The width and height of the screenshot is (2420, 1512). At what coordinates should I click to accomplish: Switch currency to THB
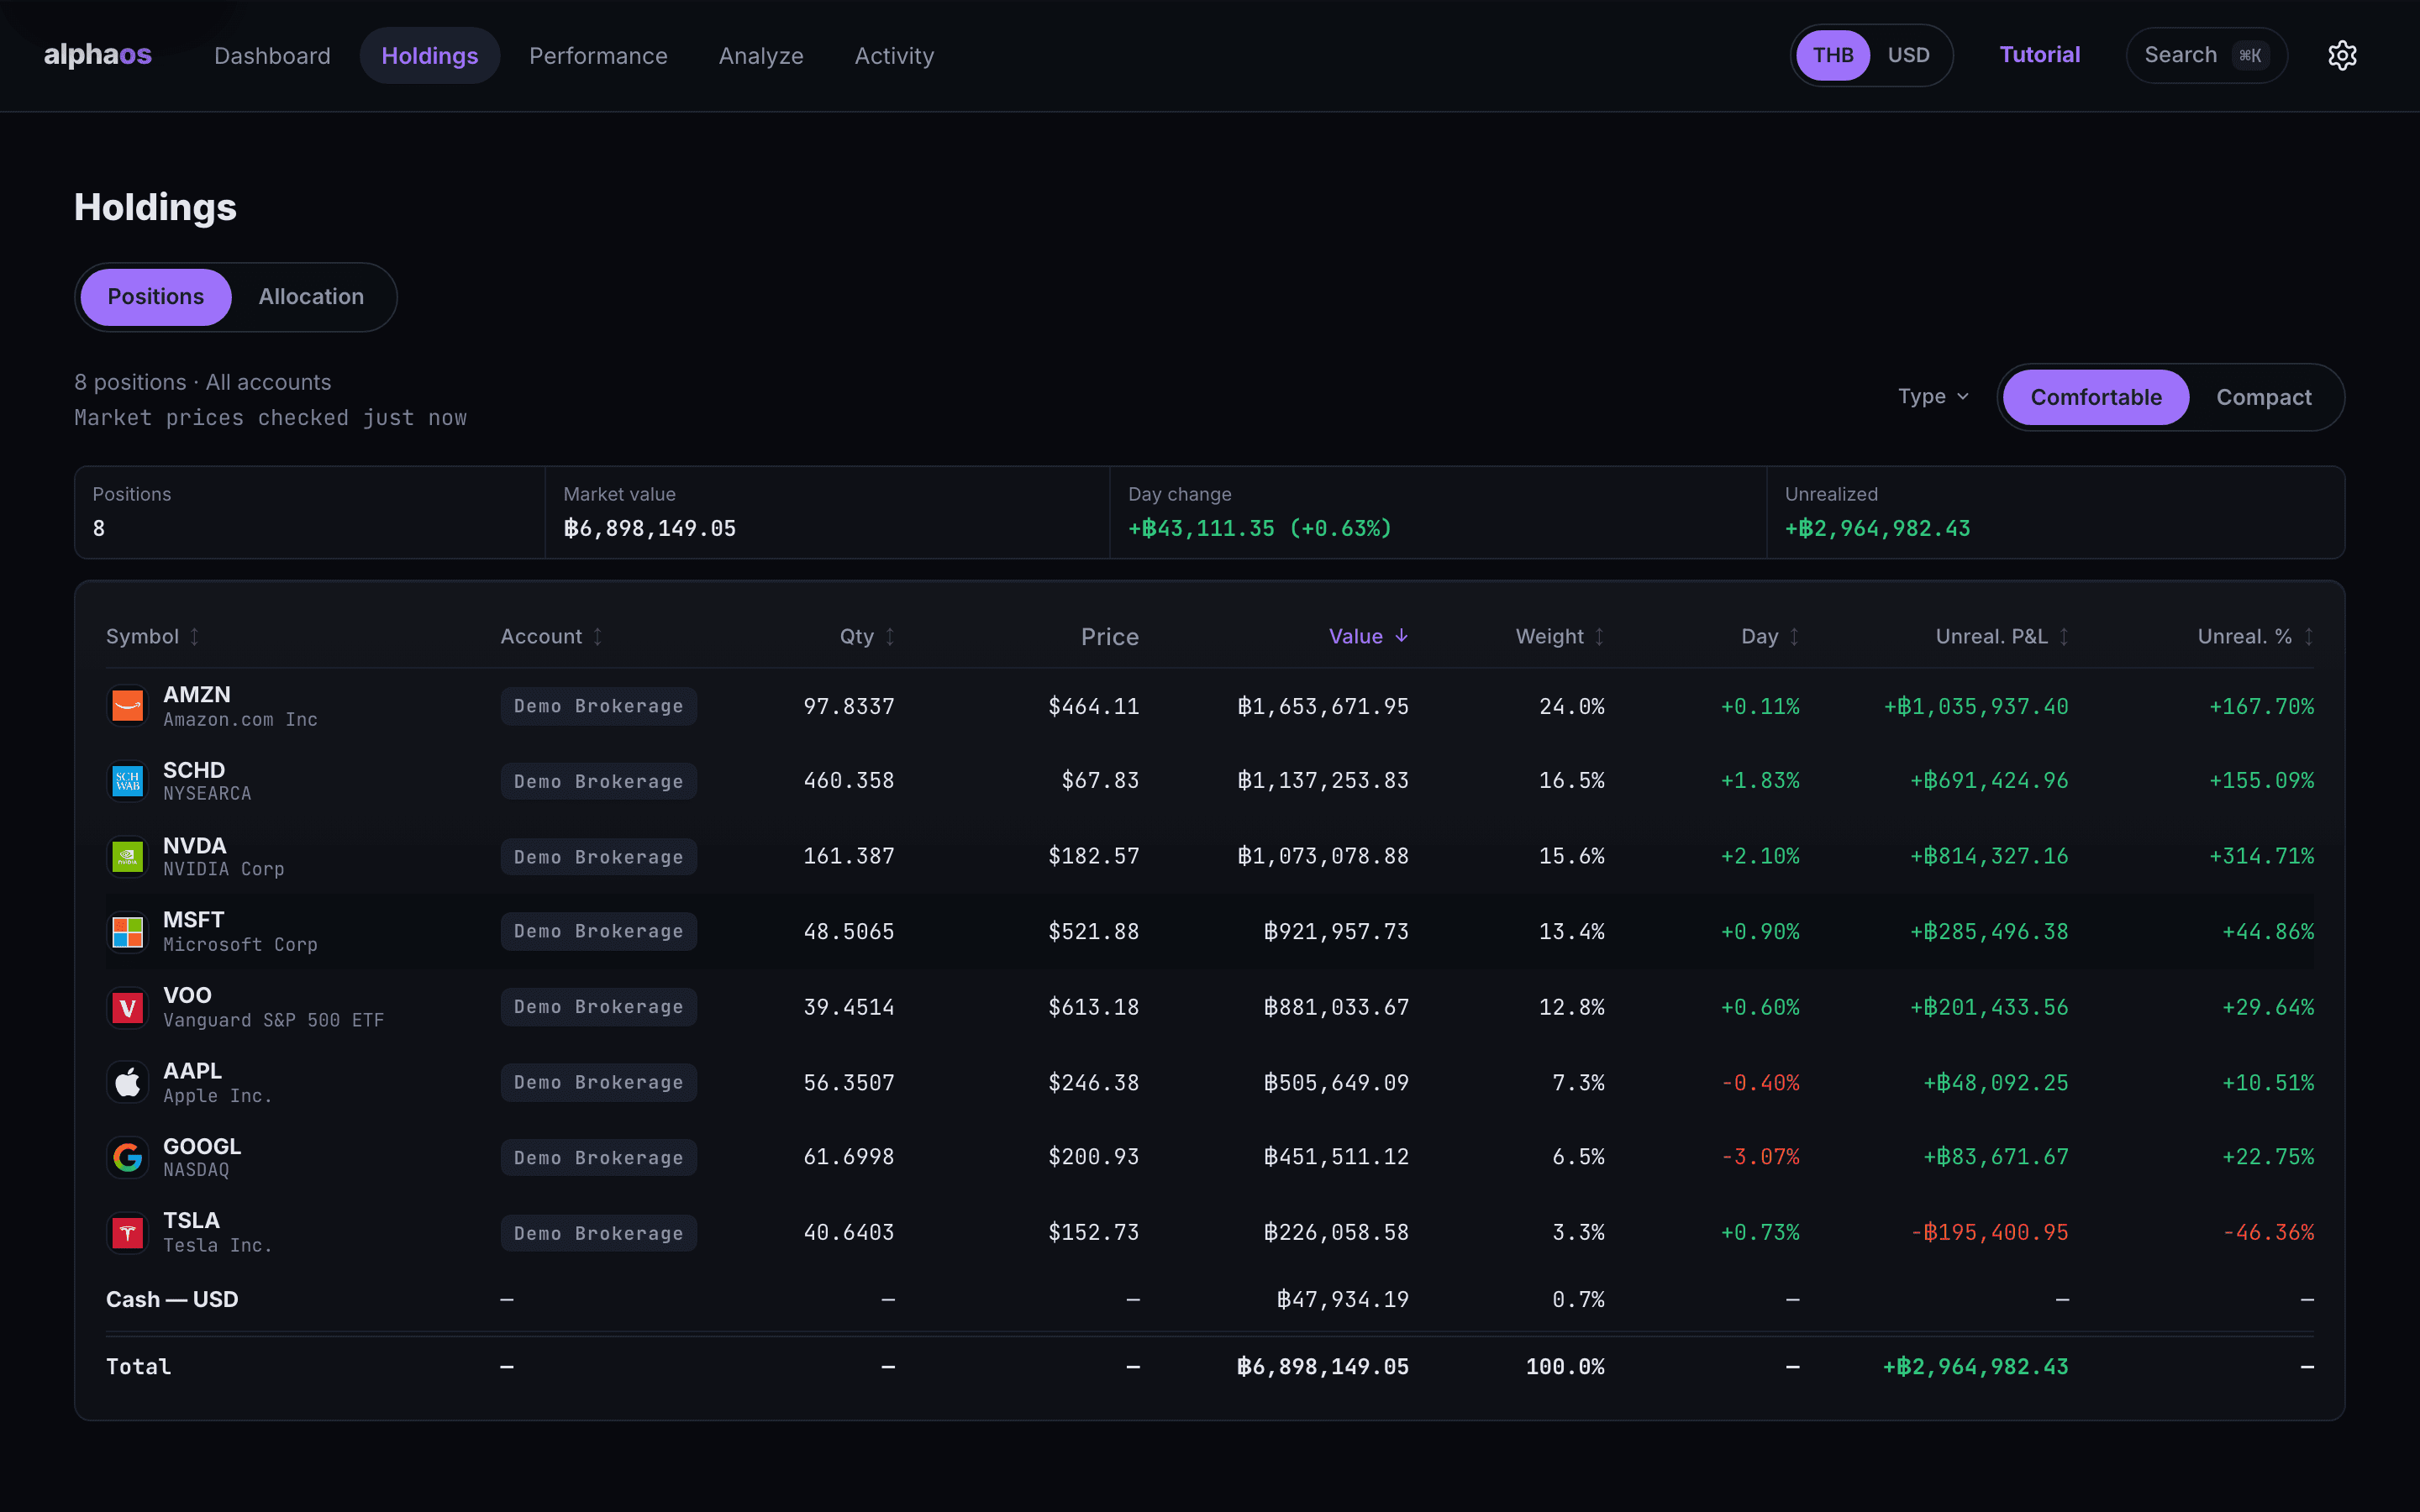pos(1833,55)
